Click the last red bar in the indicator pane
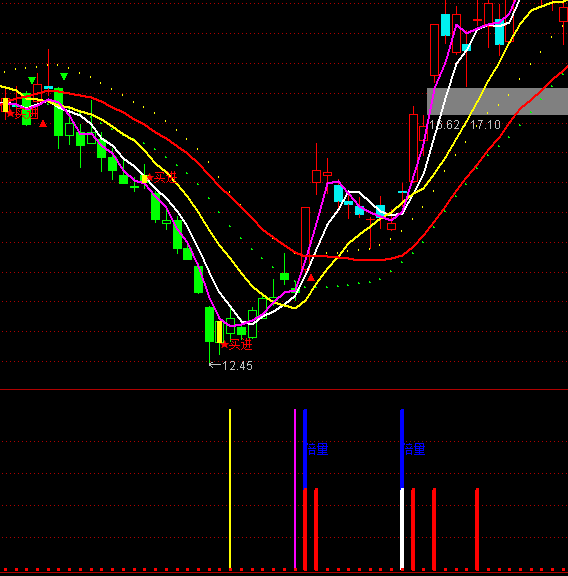Viewport: 568px width, 576px height. (477, 529)
